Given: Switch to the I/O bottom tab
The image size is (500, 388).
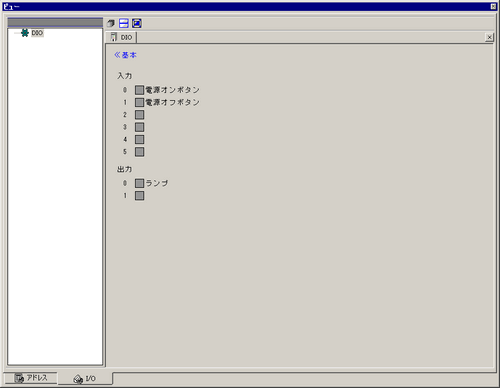Looking at the screenshot, I should point(85,379).
